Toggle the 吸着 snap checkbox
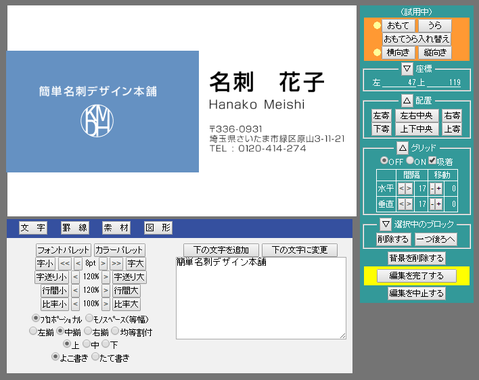The width and height of the screenshot is (479, 380). point(432,161)
